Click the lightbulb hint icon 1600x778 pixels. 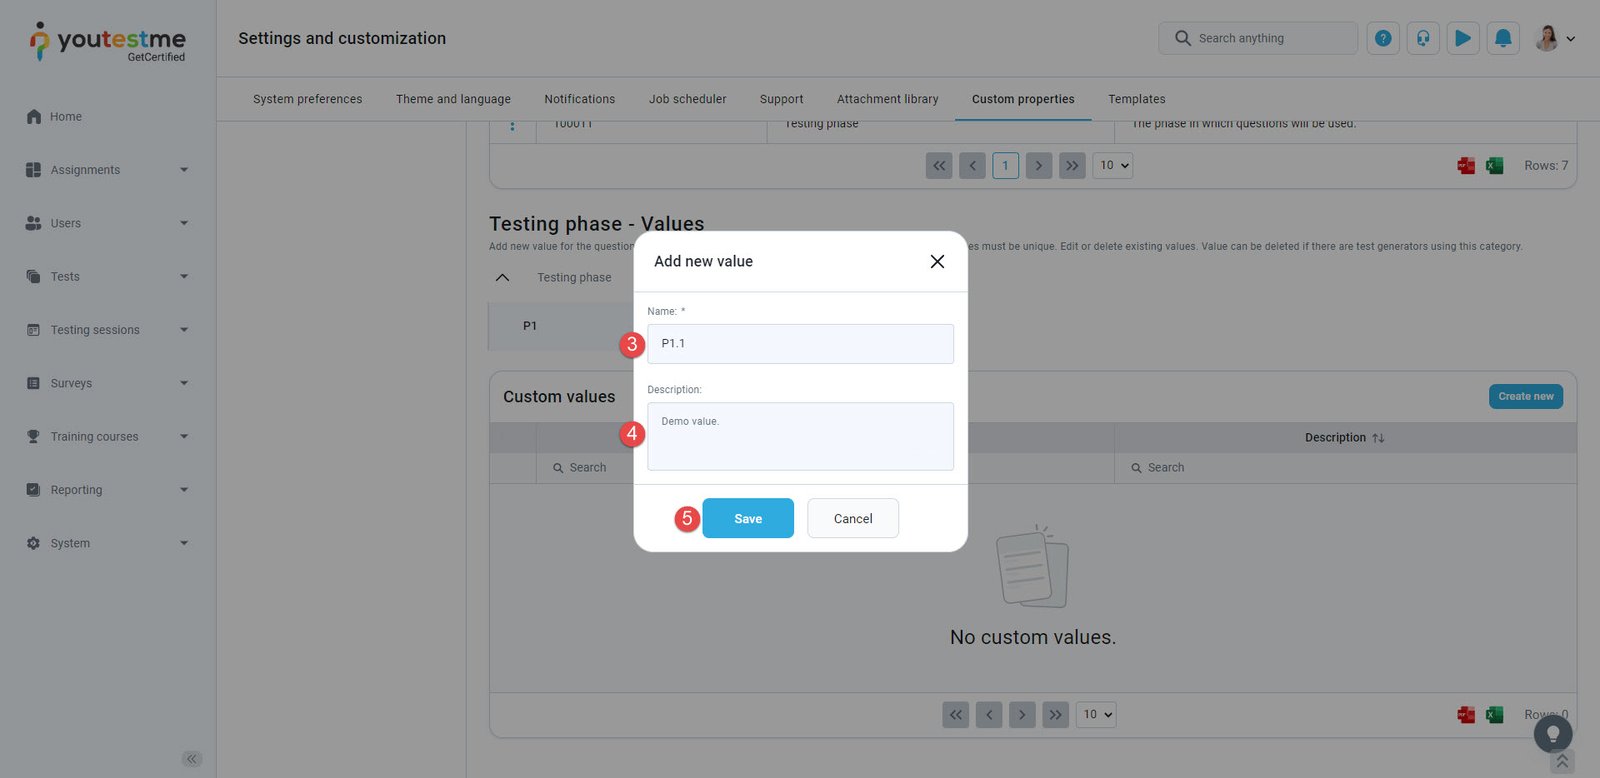point(1553,734)
